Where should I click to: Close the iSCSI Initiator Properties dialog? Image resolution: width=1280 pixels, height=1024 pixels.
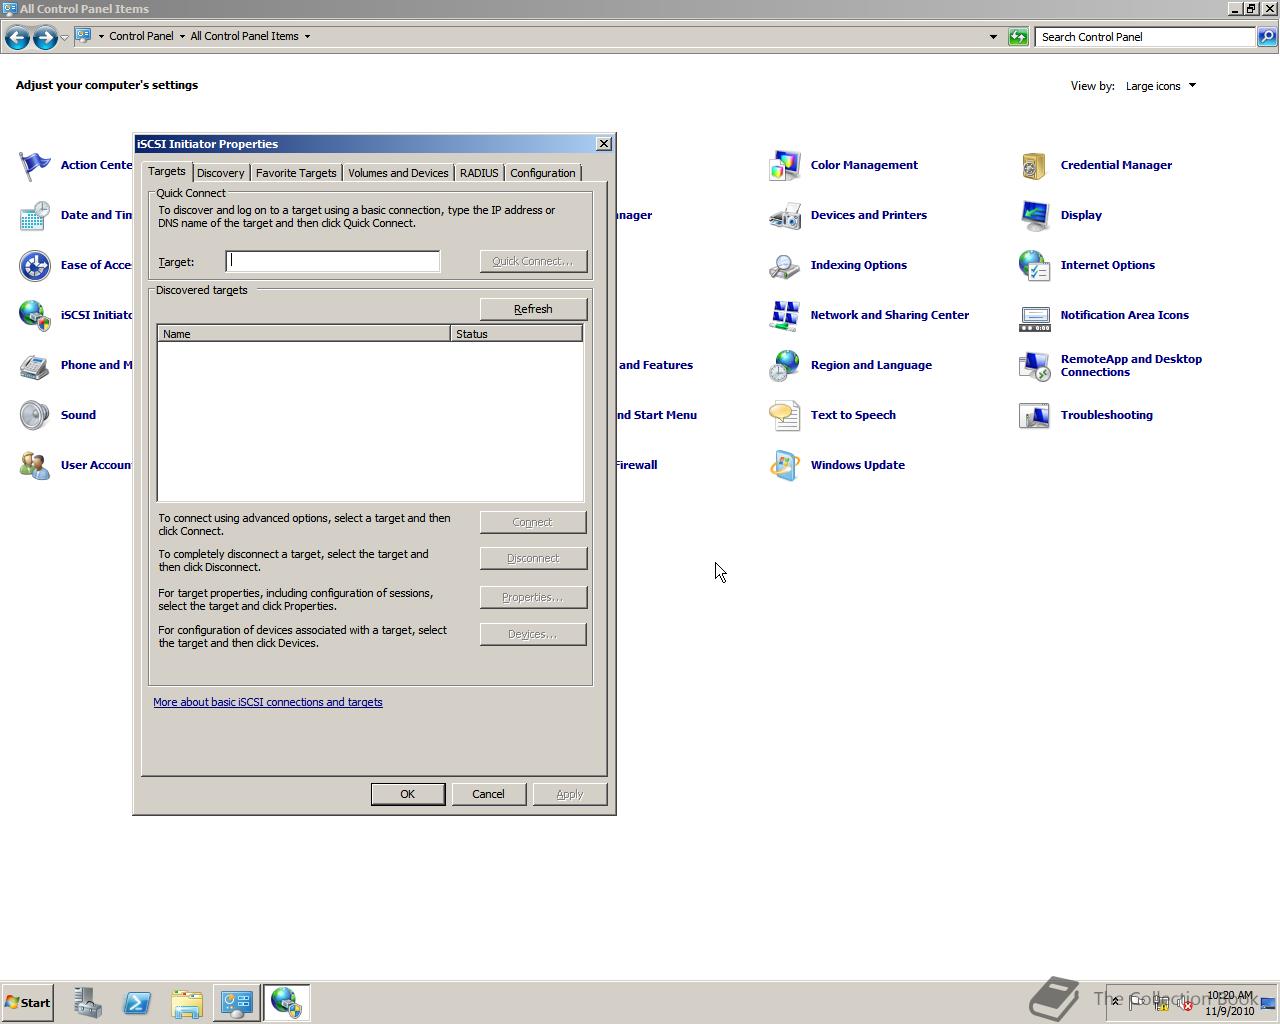(x=604, y=144)
